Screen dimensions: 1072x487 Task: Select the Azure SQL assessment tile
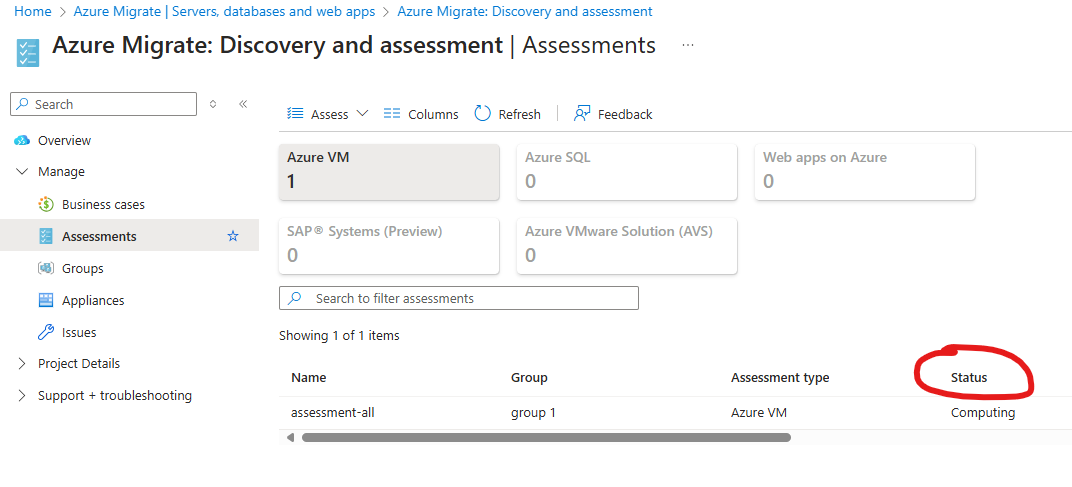[x=626, y=171]
